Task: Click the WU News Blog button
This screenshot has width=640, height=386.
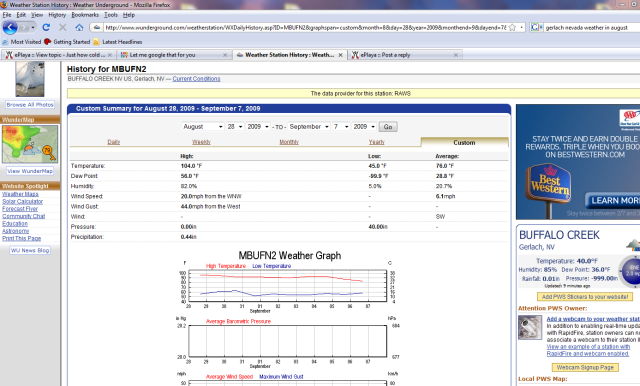Action: coord(30,250)
